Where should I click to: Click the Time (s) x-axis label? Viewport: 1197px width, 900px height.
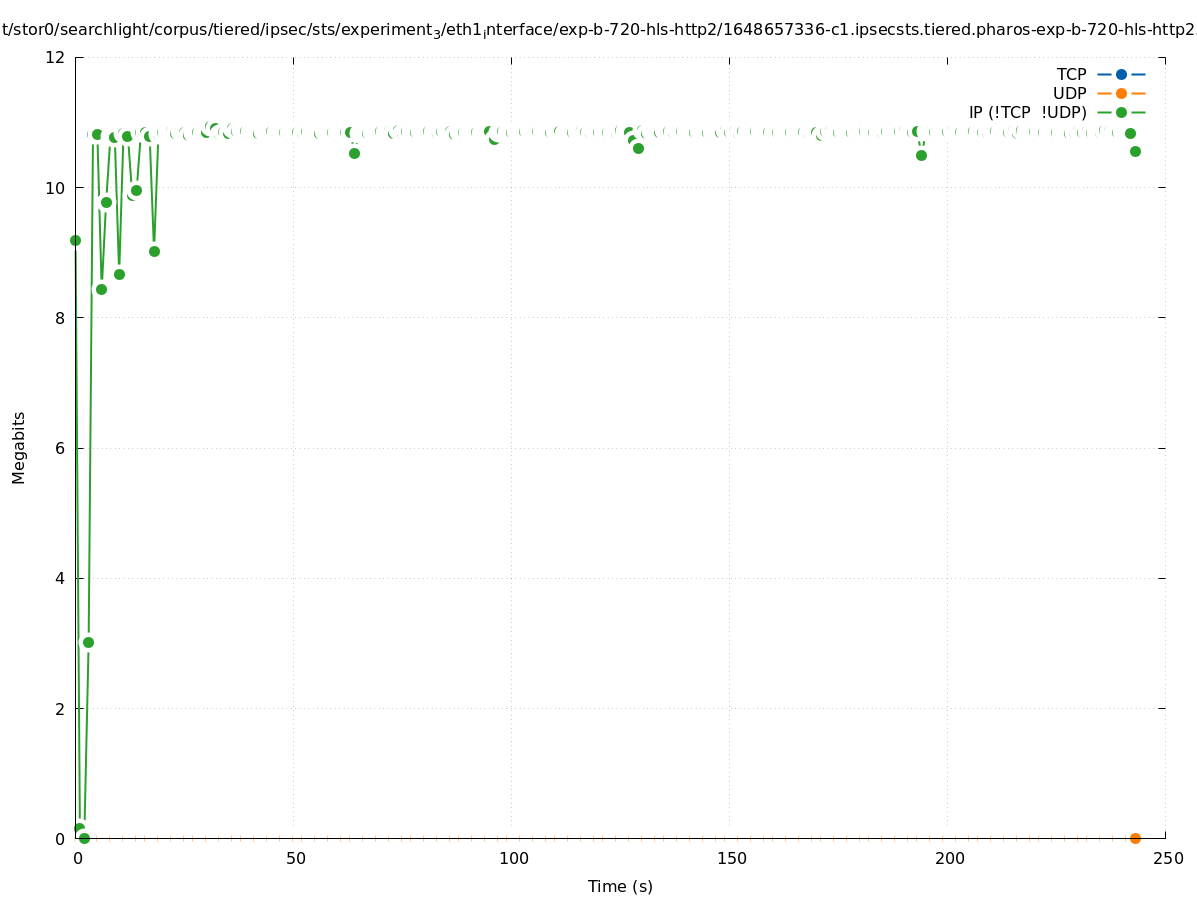click(x=620, y=886)
